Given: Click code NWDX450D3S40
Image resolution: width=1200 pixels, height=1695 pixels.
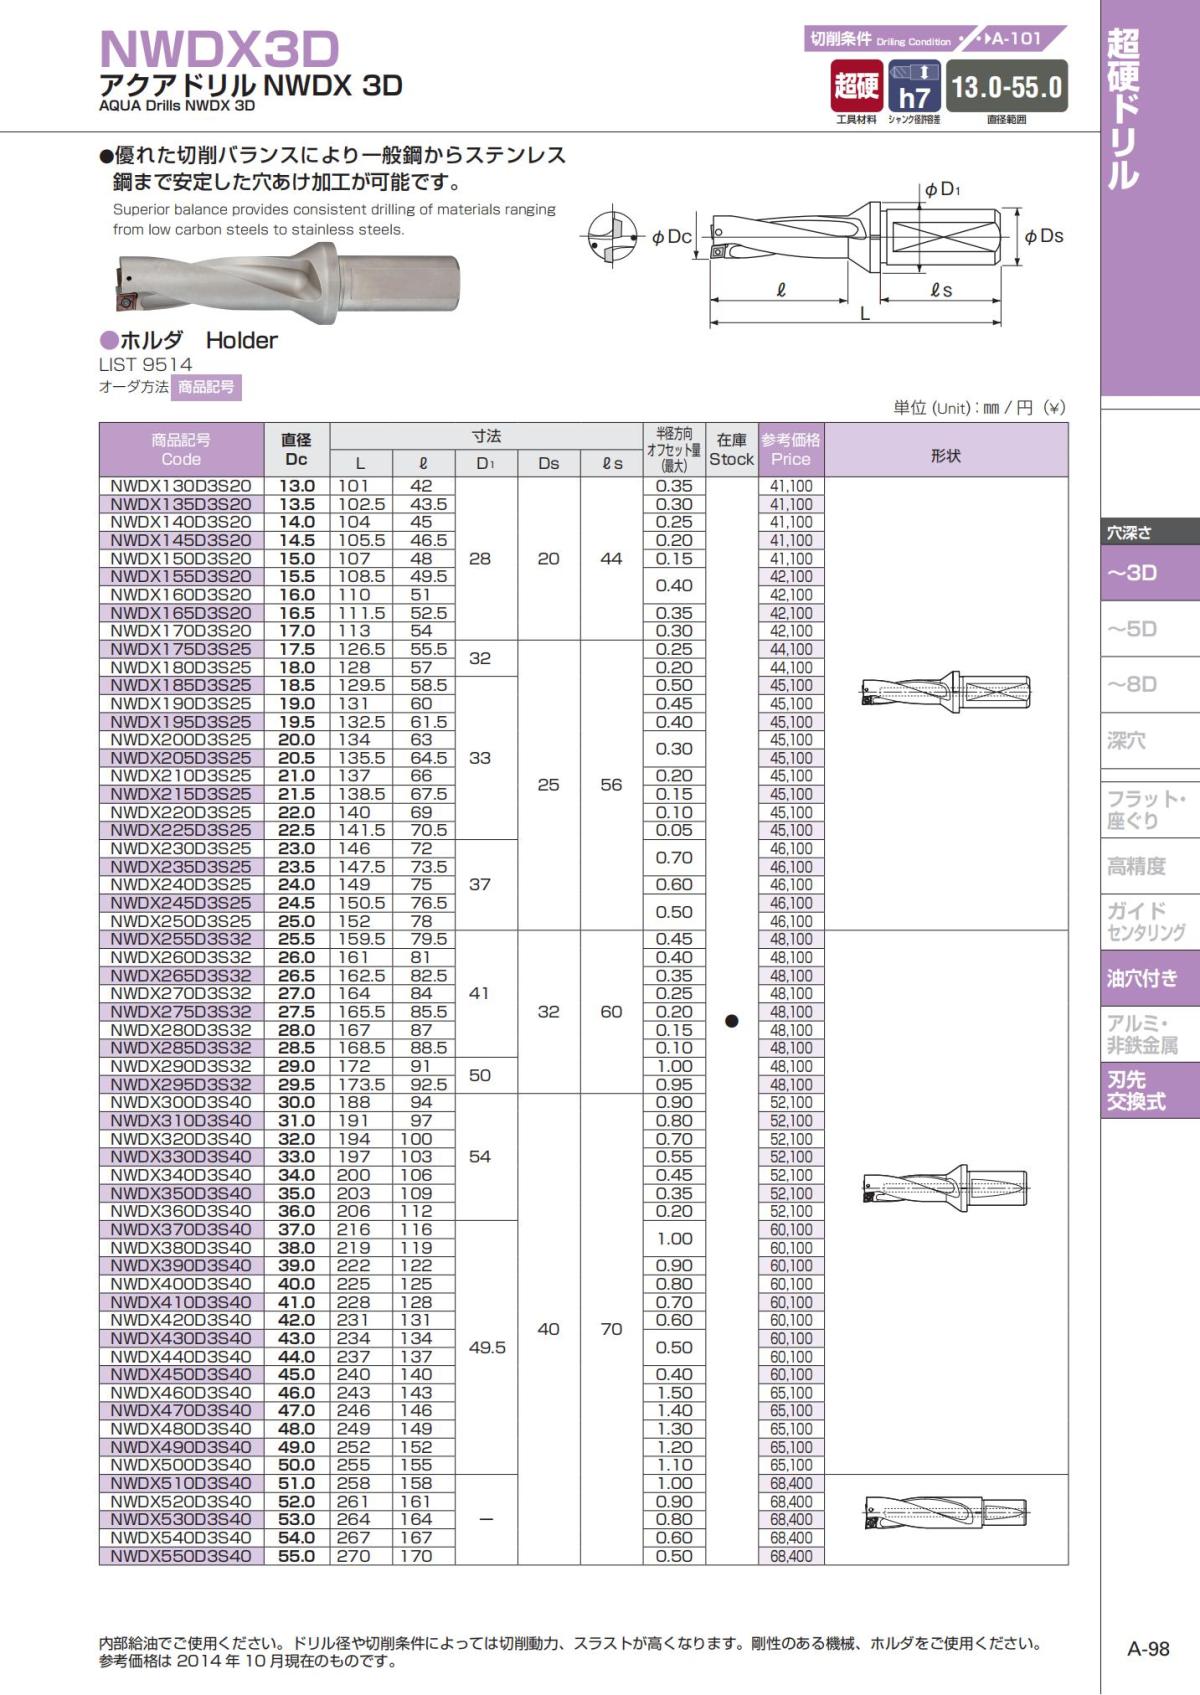Looking at the screenshot, I should click(181, 1374).
